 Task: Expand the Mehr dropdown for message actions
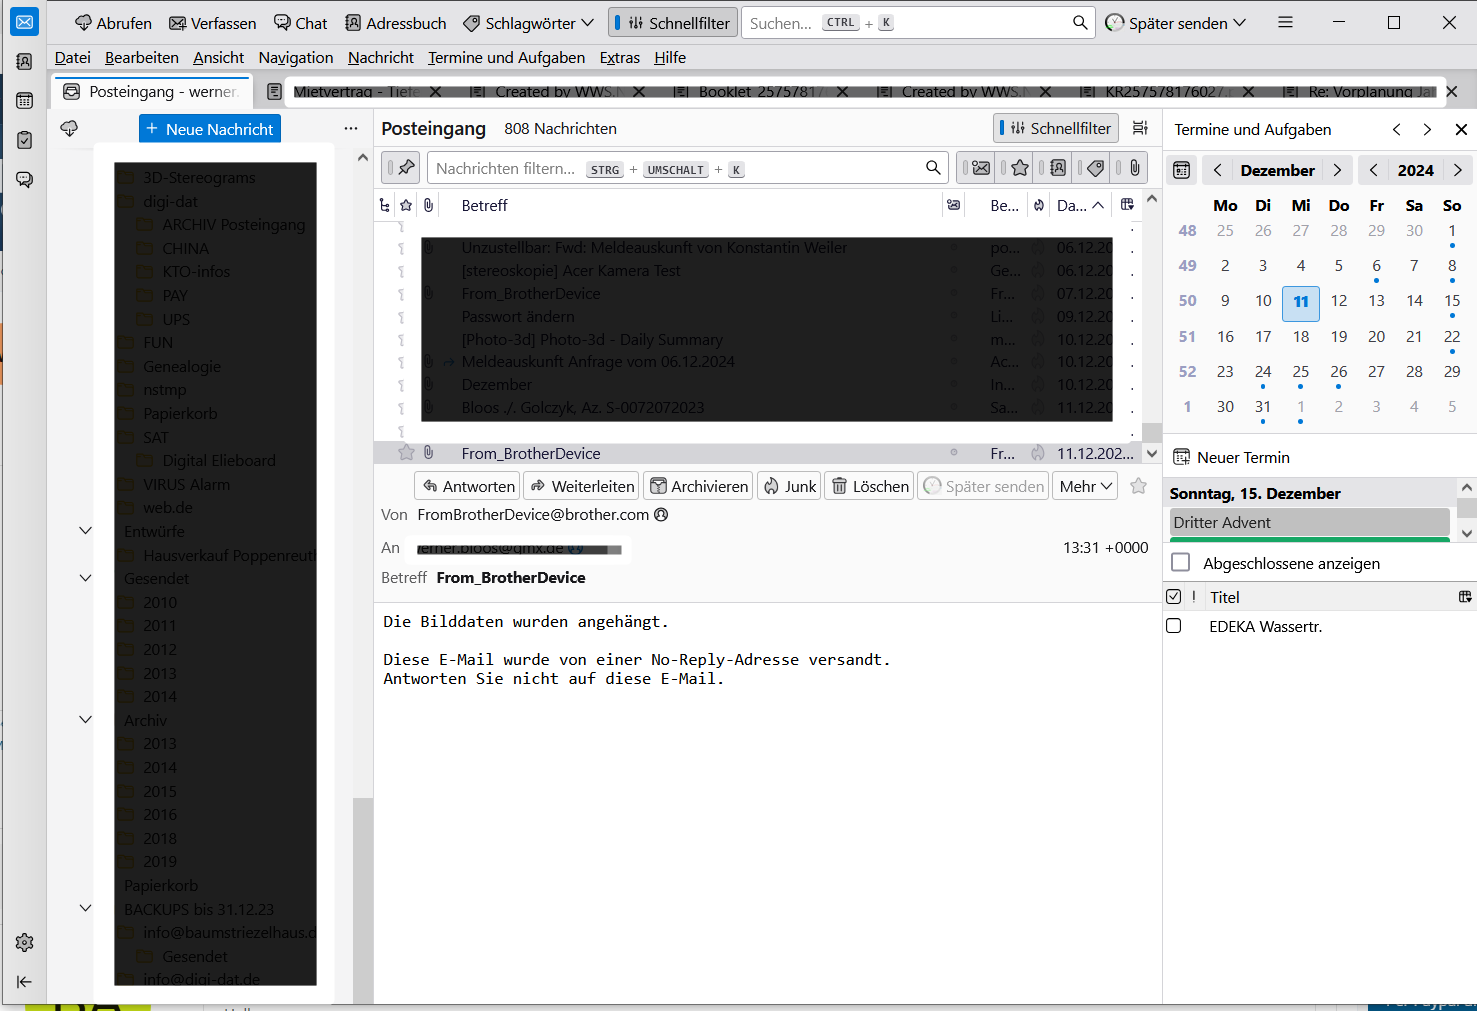point(1086,486)
